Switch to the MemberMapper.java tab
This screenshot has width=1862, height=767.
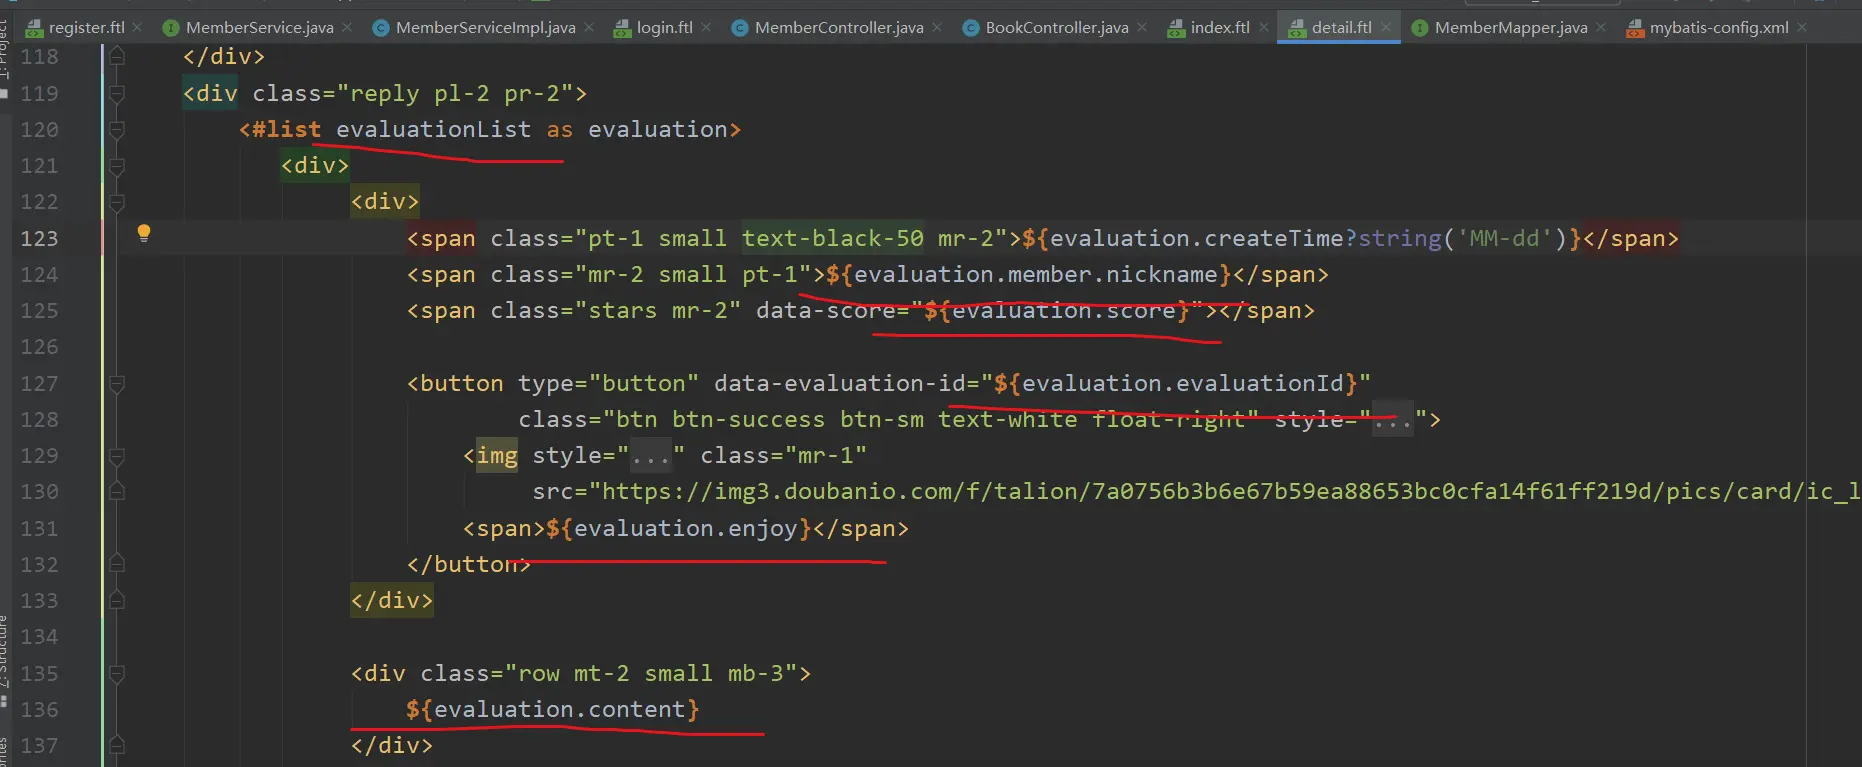coord(1510,27)
